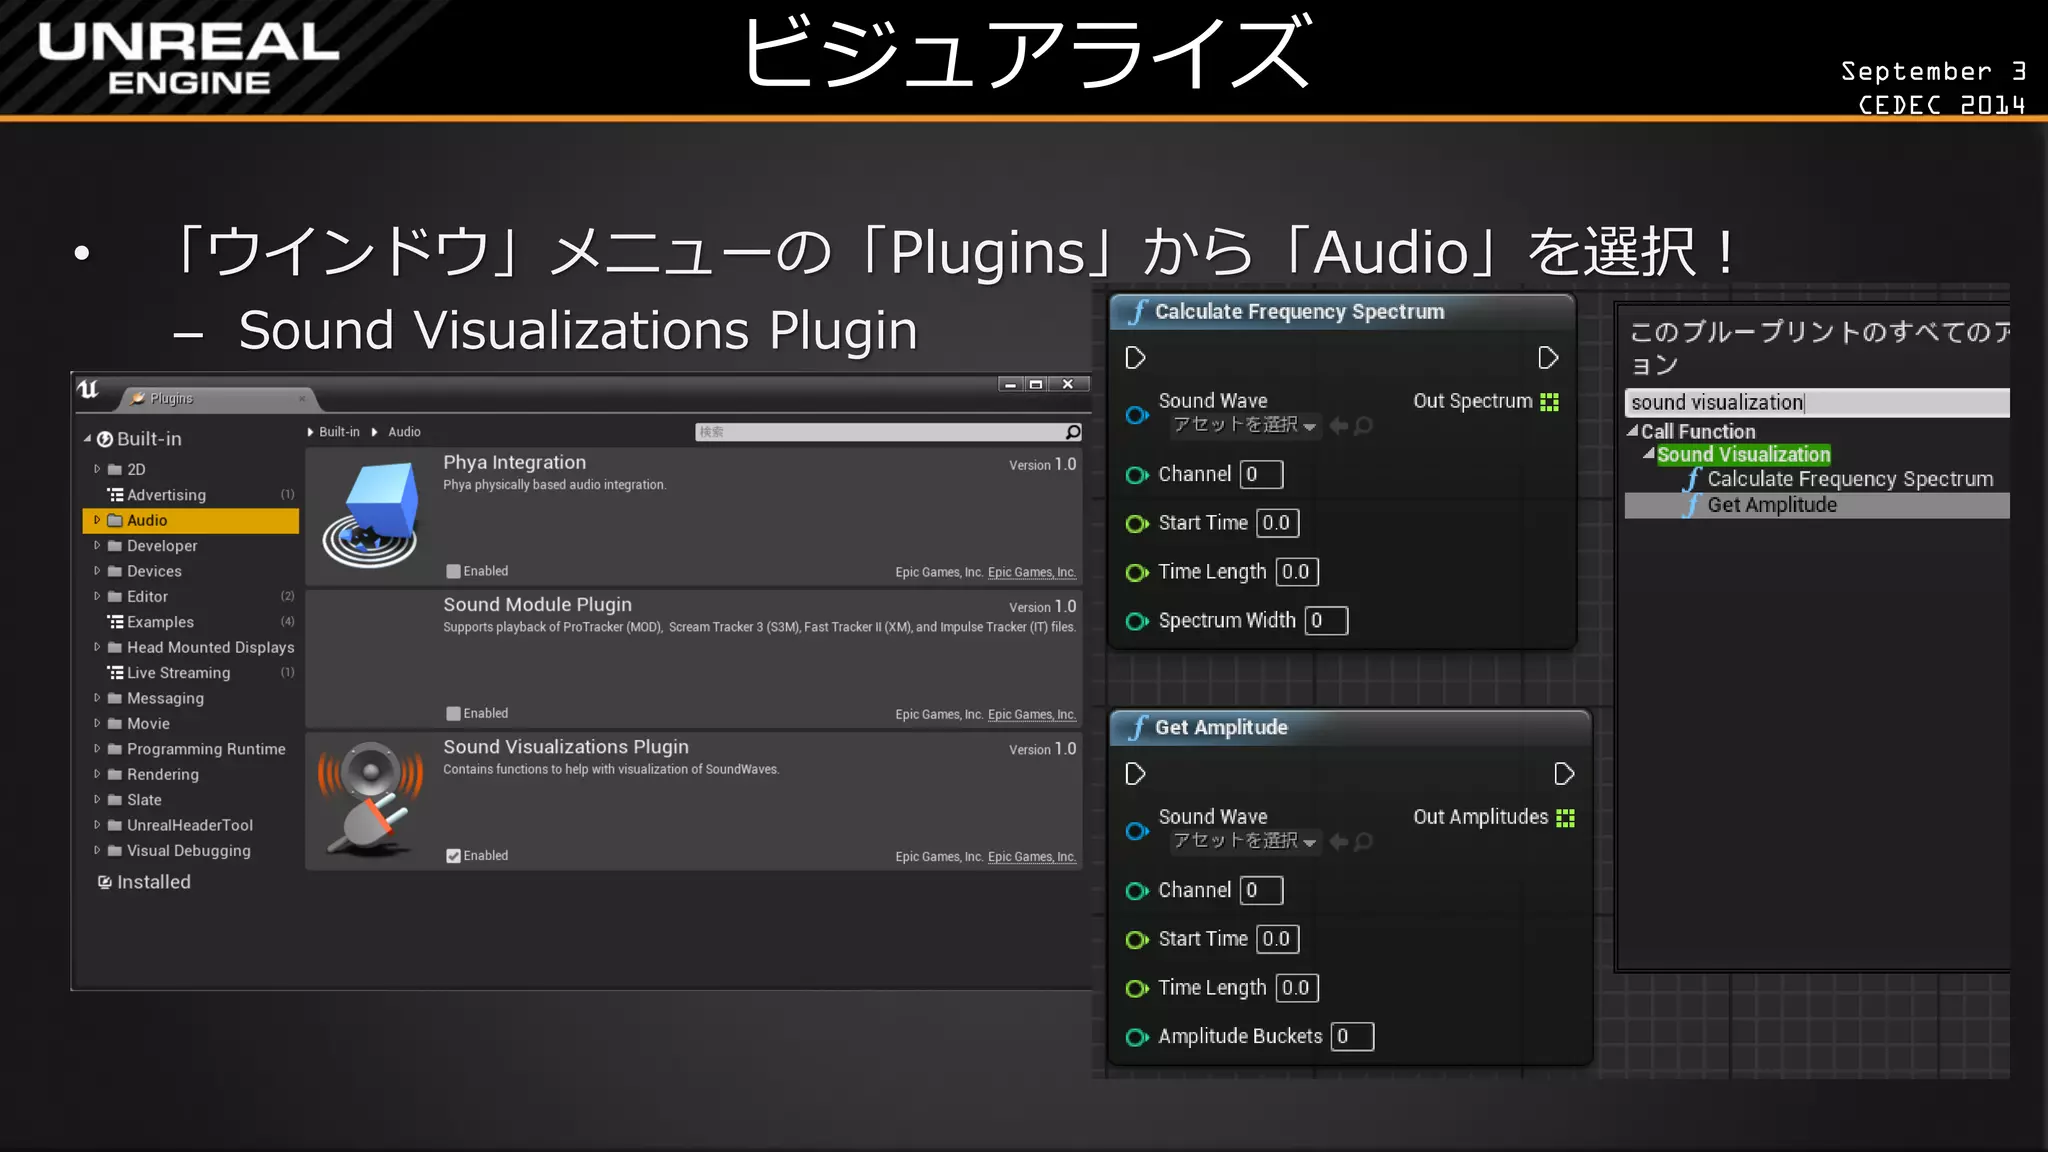Screen dimensions: 2048x1152
Task: Click the Phya Integration plugin icon
Action: coord(370,515)
